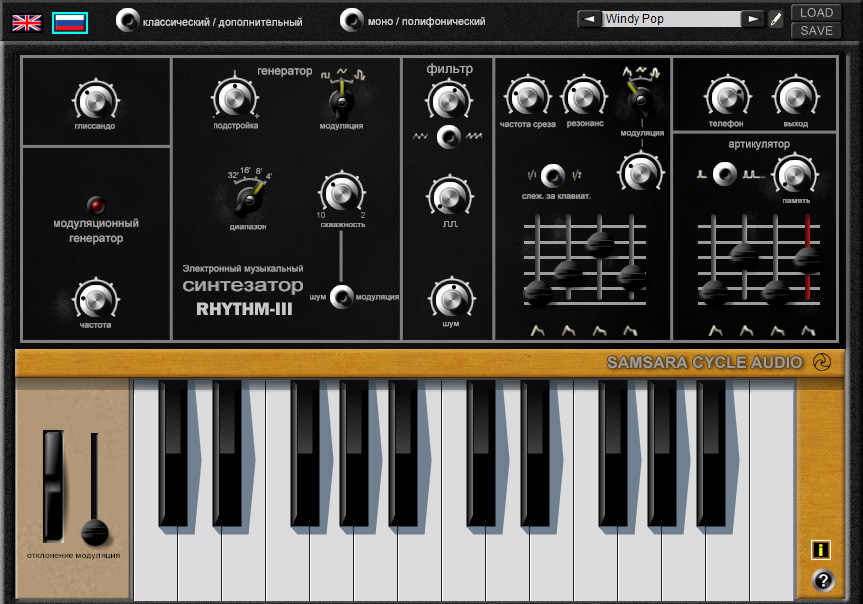The width and height of the screenshot is (863, 604).
Task: Play the last white key on keyboard
Action: coord(772,490)
